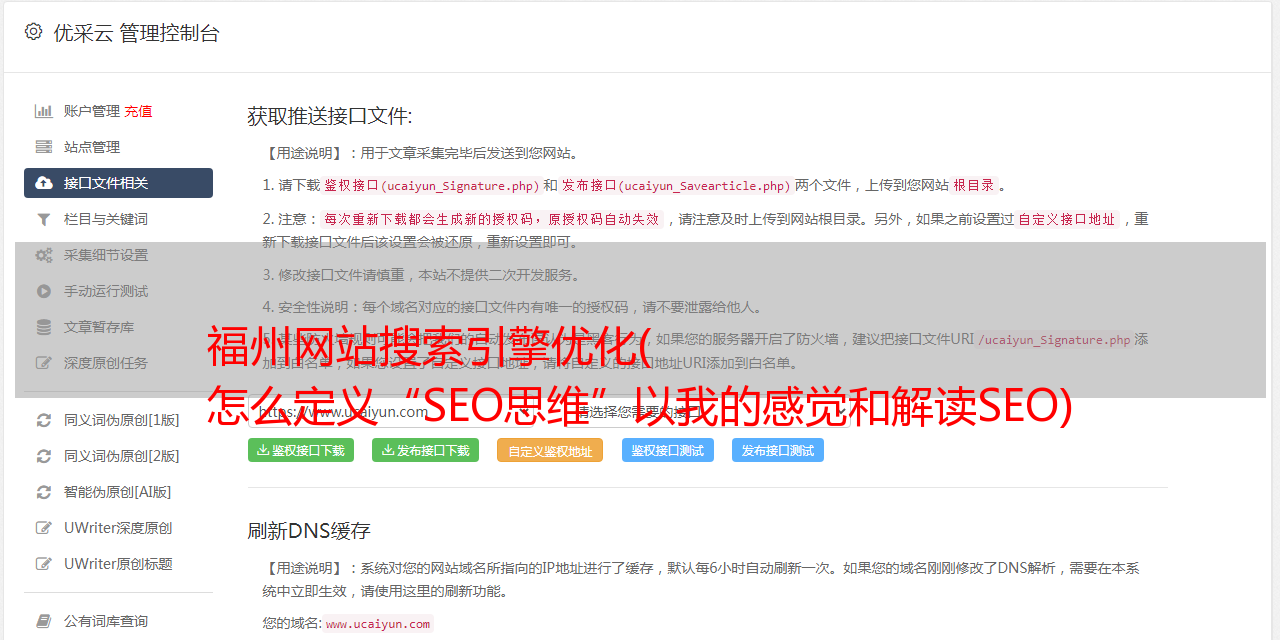Click the 发布接口(ucaiyun_Savearticle.php) code text

(675, 185)
